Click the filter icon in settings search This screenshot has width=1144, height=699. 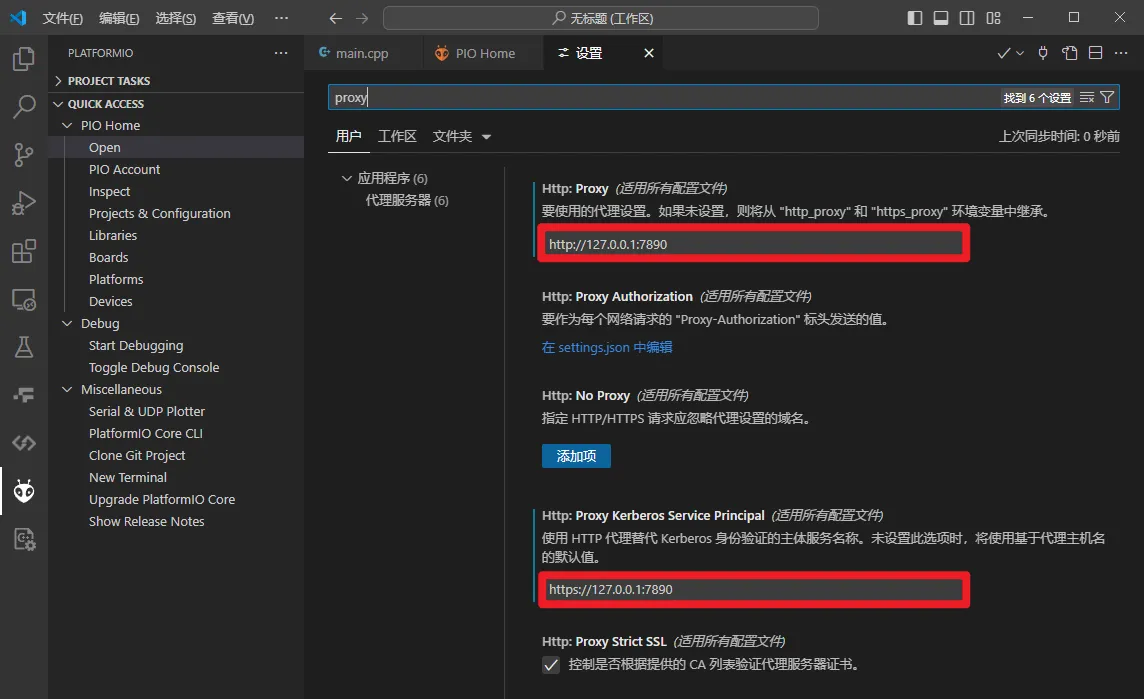point(1107,98)
